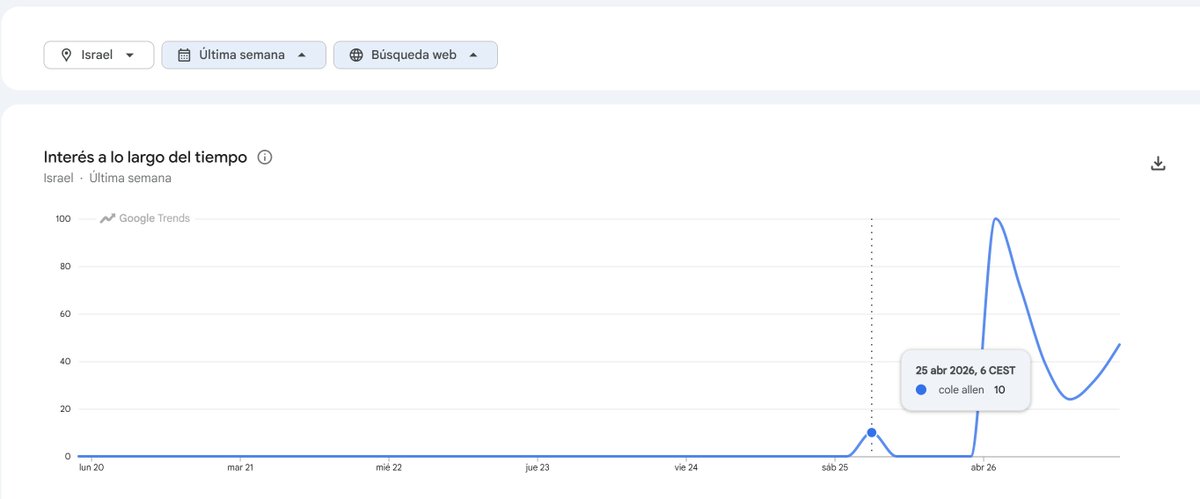Open the Búsqueda web search type dropdown

click(x=415, y=55)
